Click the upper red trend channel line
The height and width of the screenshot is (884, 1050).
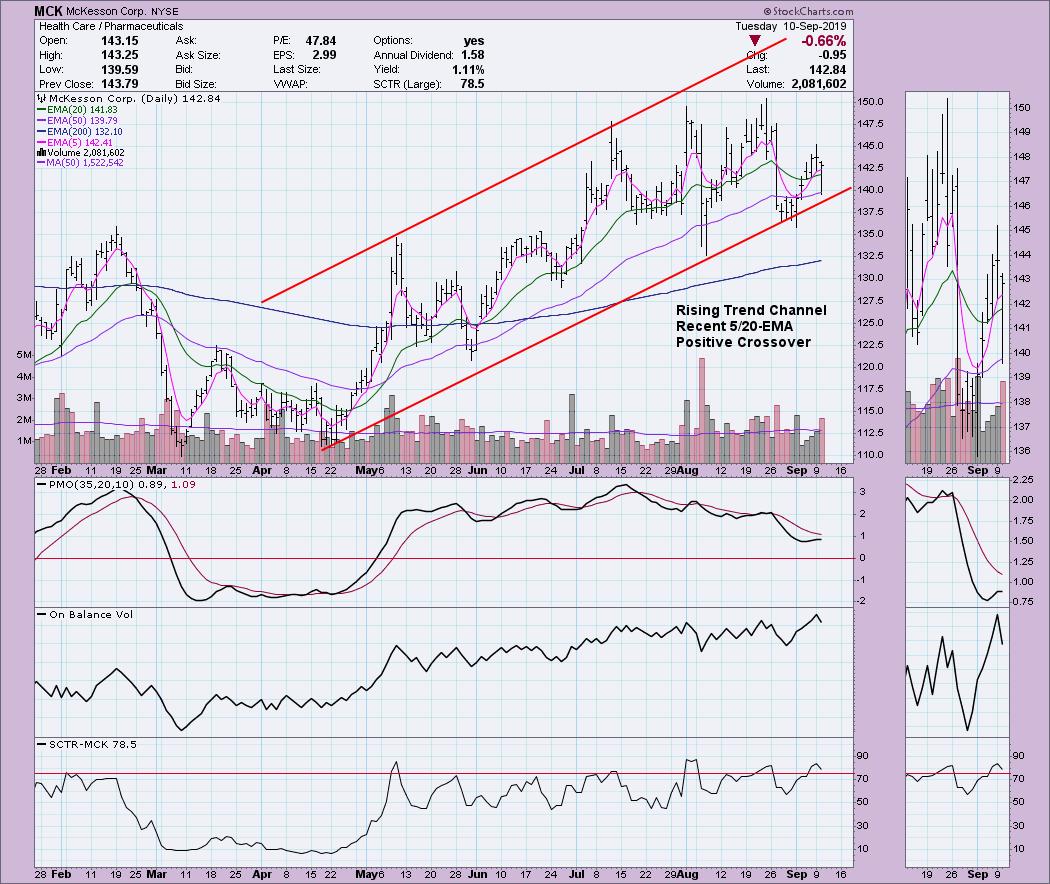[x=523, y=171]
